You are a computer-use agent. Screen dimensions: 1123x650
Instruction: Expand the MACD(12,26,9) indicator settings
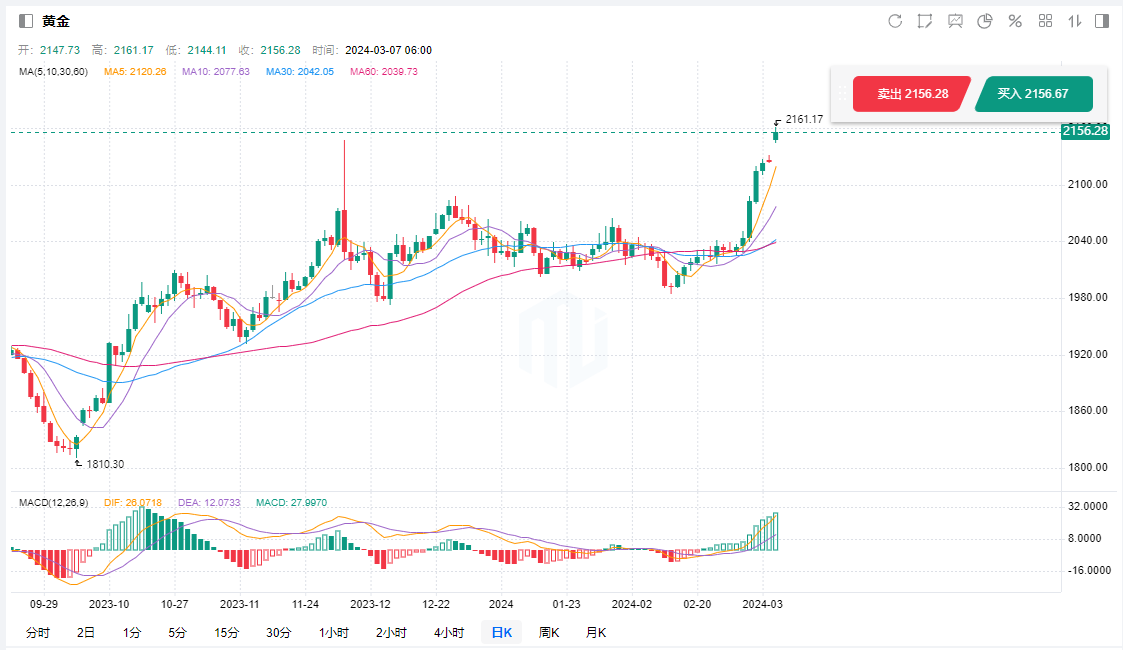coord(56,502)
